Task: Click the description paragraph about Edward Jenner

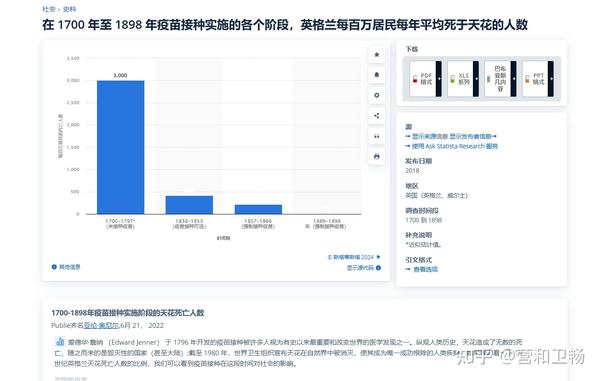Action: (290, 352)
